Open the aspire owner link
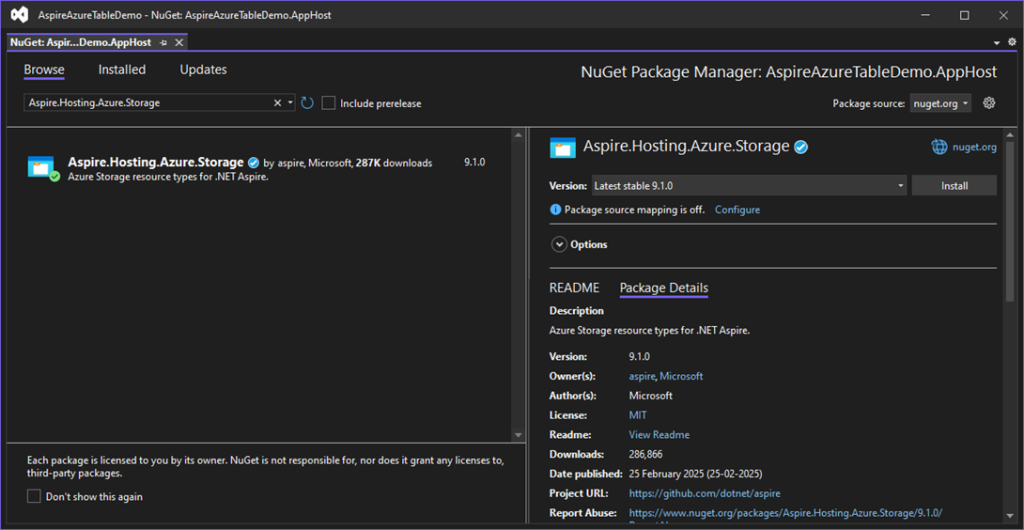This screenshot has width=1024, height=530. [642, 376]
